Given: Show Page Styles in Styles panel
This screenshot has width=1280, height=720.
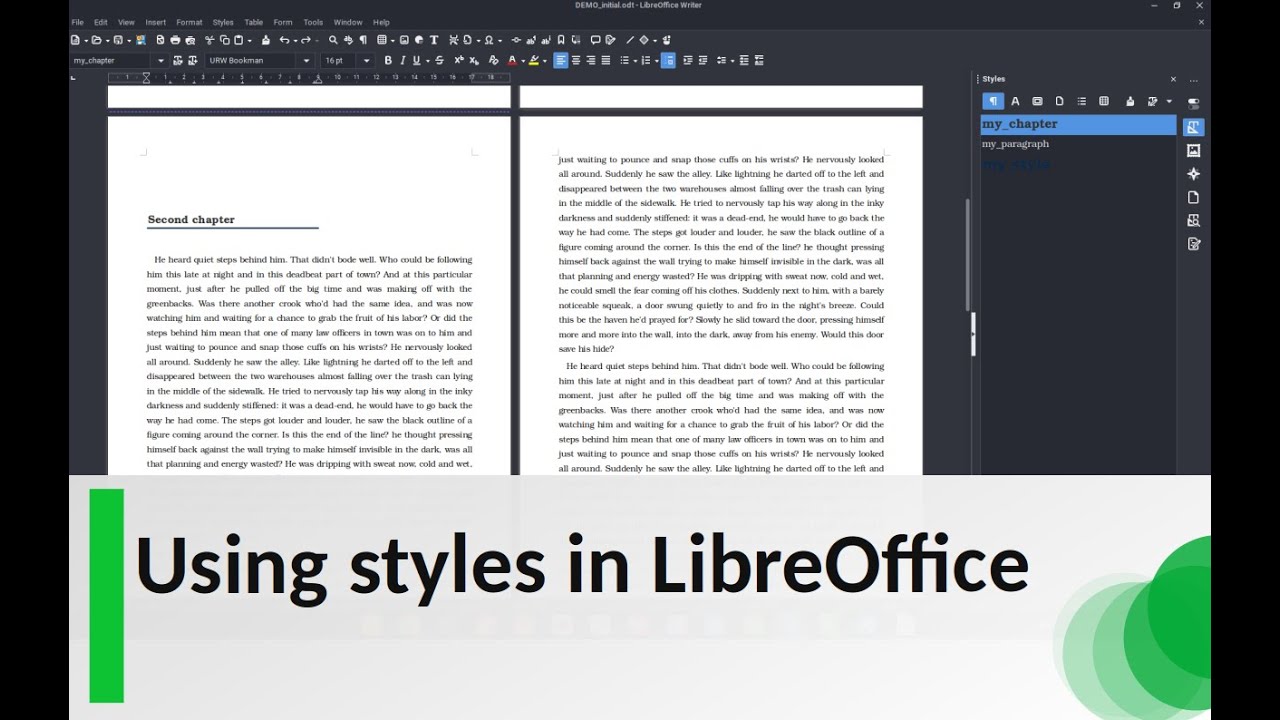Looking at the screenshot, I should point(1059,101).
